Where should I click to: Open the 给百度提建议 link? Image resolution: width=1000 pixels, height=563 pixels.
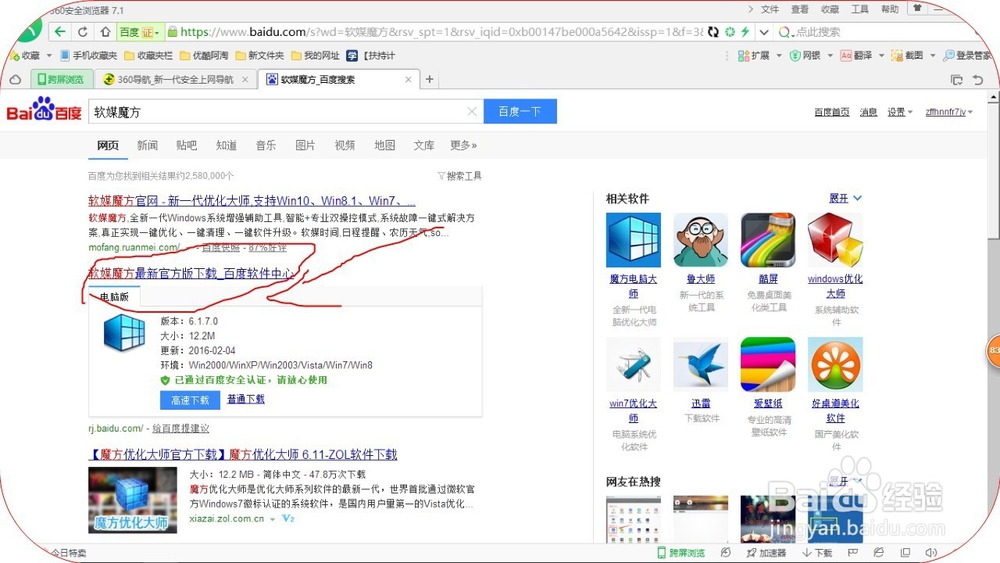pyautogui.click(x=180, y=428)
